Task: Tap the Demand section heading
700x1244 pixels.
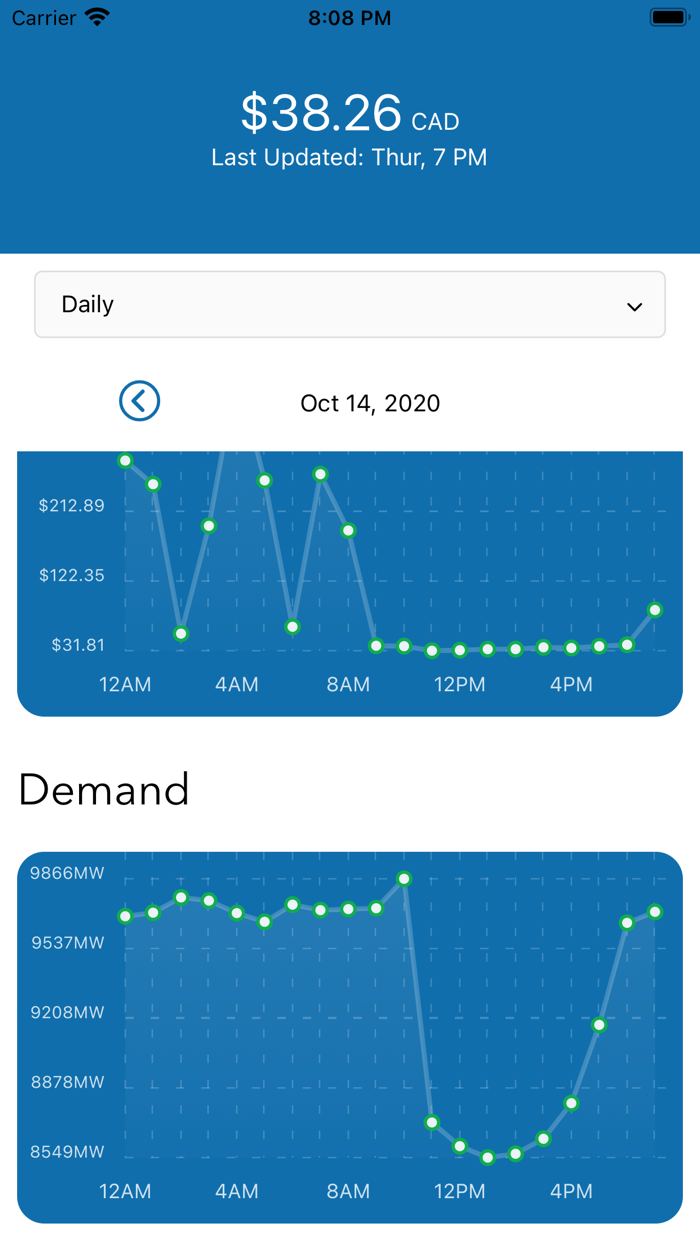Action: 104,790
